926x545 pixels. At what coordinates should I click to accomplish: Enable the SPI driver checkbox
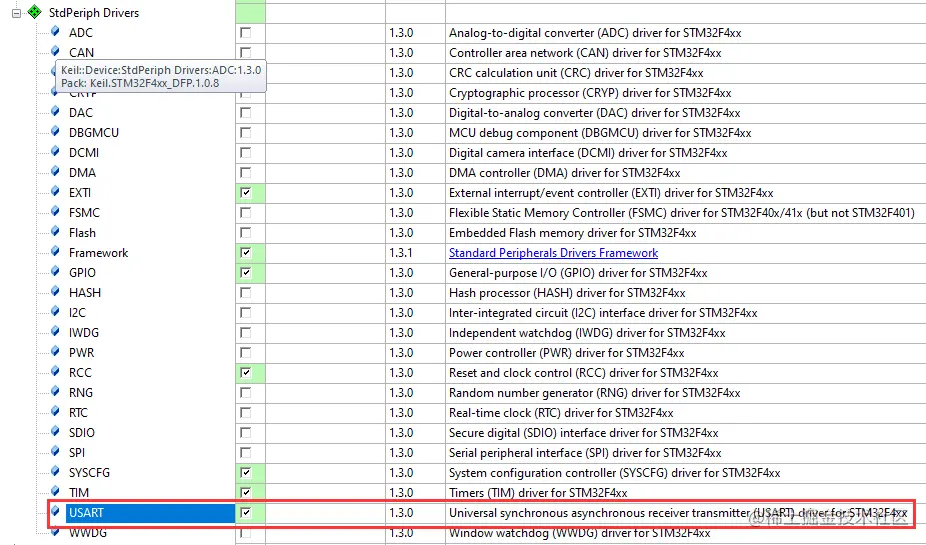click(x=246, y=452)
